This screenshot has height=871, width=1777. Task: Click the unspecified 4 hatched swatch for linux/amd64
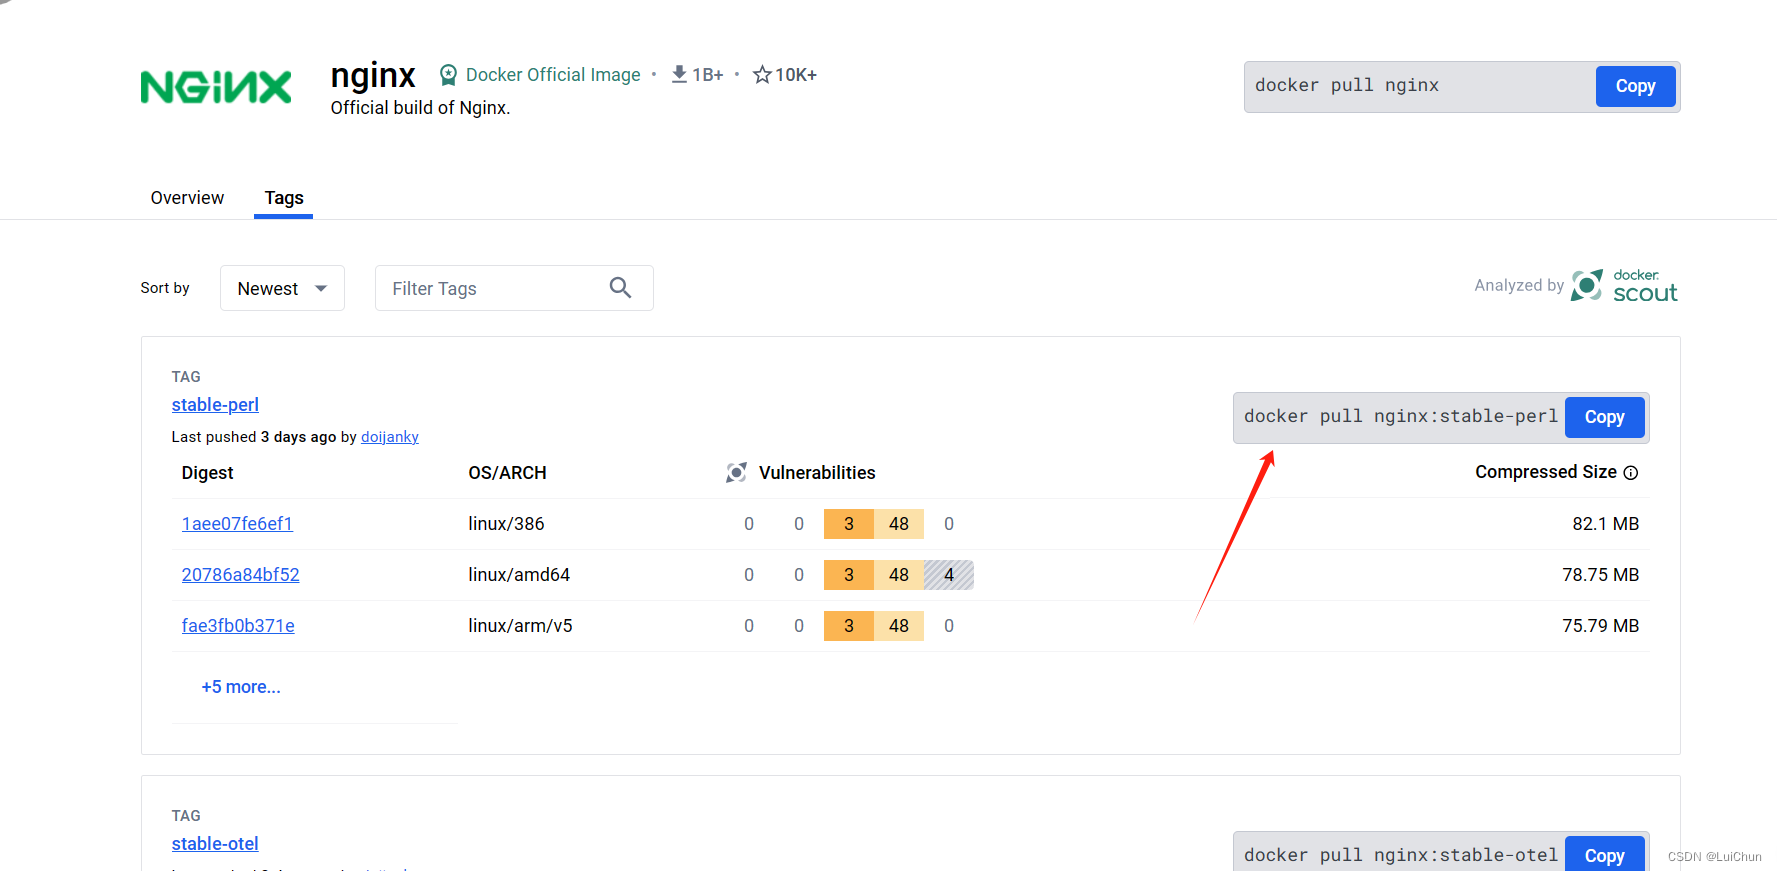click(949, 575)
